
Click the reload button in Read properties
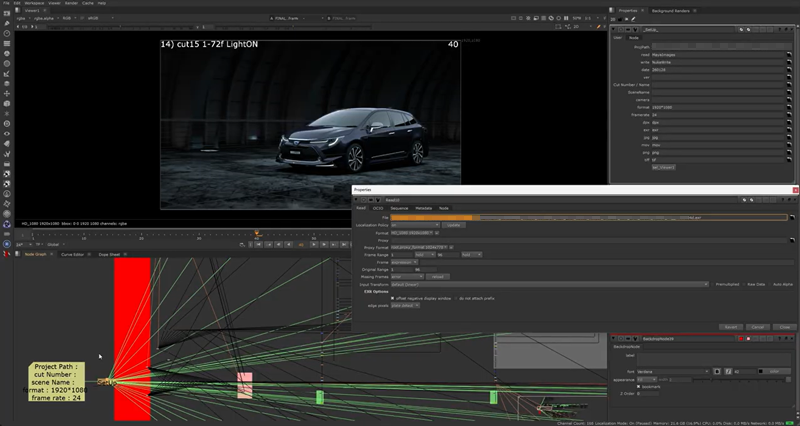click(437, 276)
